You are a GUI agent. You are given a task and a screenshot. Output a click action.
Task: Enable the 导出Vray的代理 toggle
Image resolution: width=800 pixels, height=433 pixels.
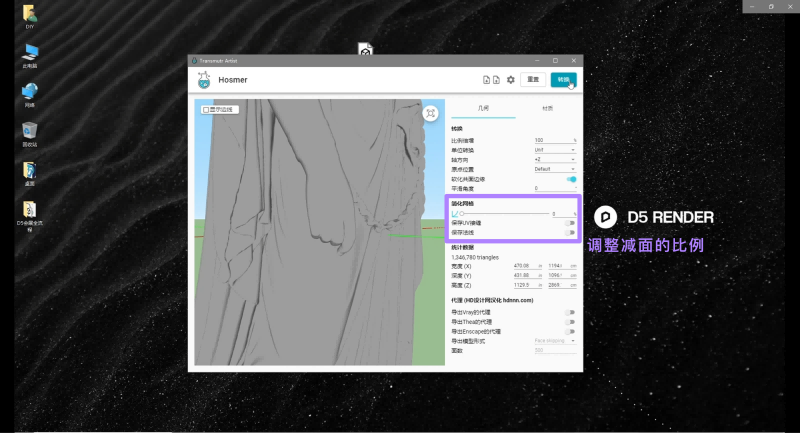[571, 312]
